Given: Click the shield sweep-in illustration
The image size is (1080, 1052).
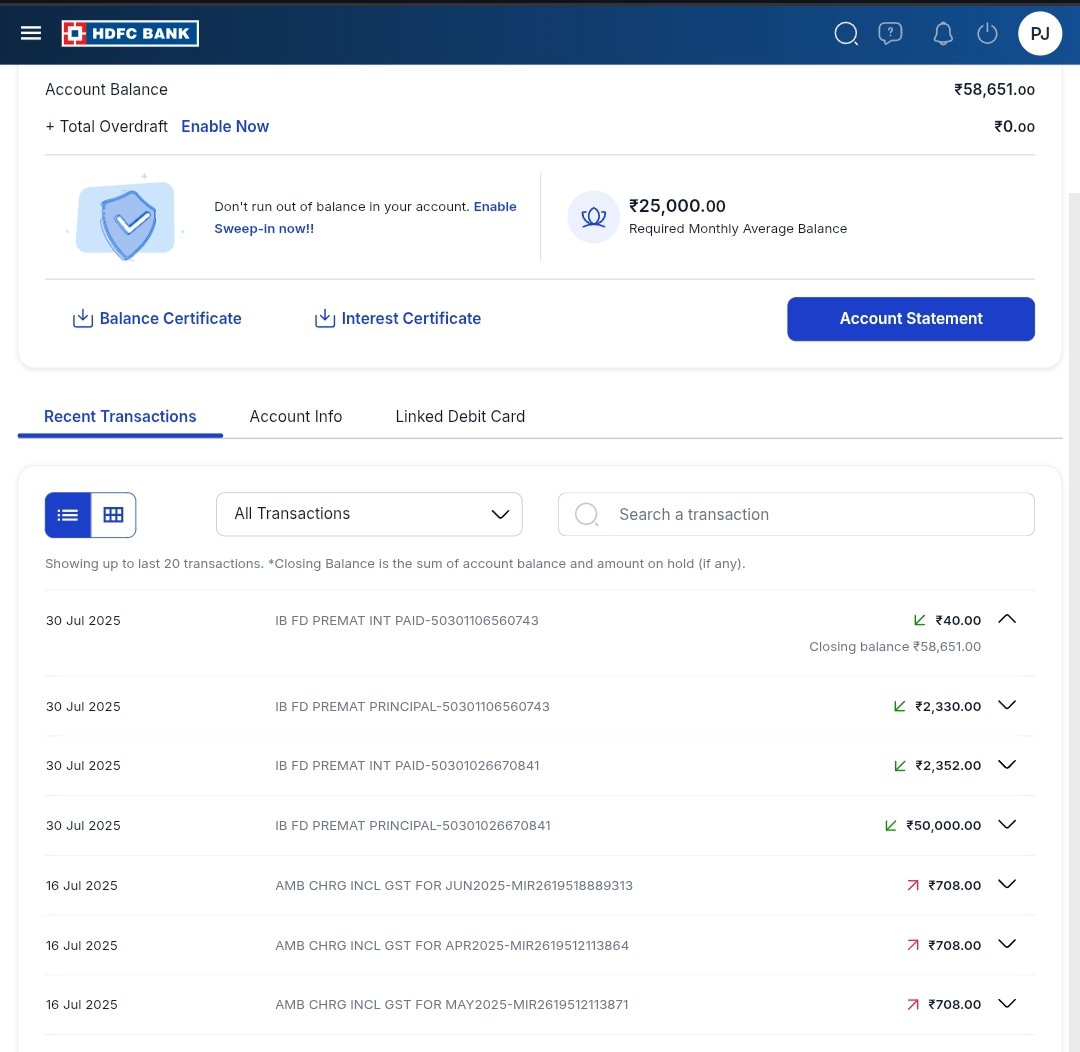Looking at the screenshot, I should click(x=125, y=218).
